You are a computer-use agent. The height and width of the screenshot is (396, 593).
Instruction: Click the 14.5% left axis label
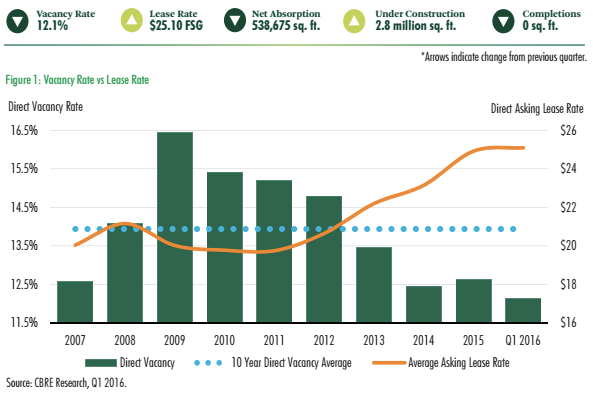[x=24, y=207]
